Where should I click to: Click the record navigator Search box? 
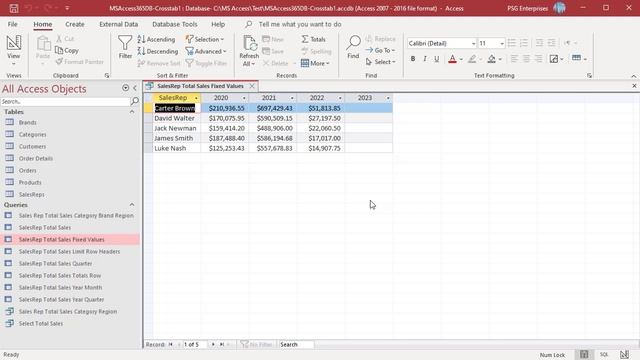tap(296, 344)
